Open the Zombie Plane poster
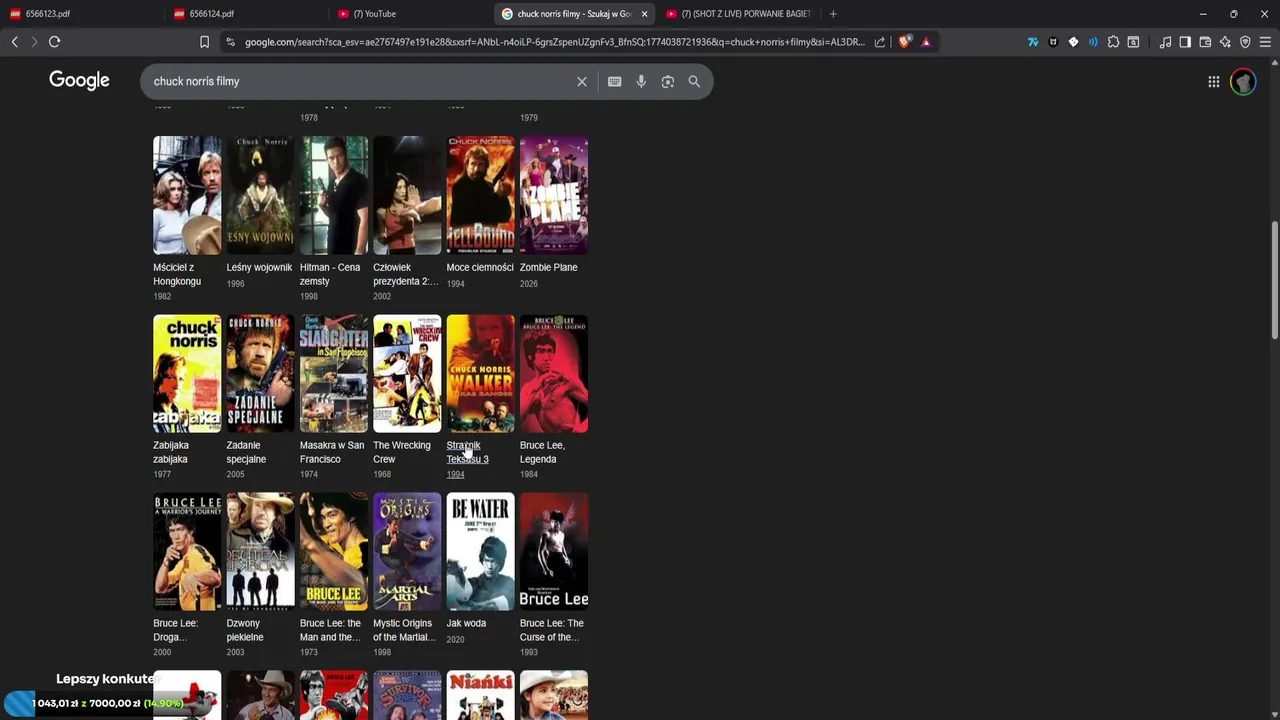This screenshot has height=720, width=1280. pyautogui.click(x=554, y=195)
